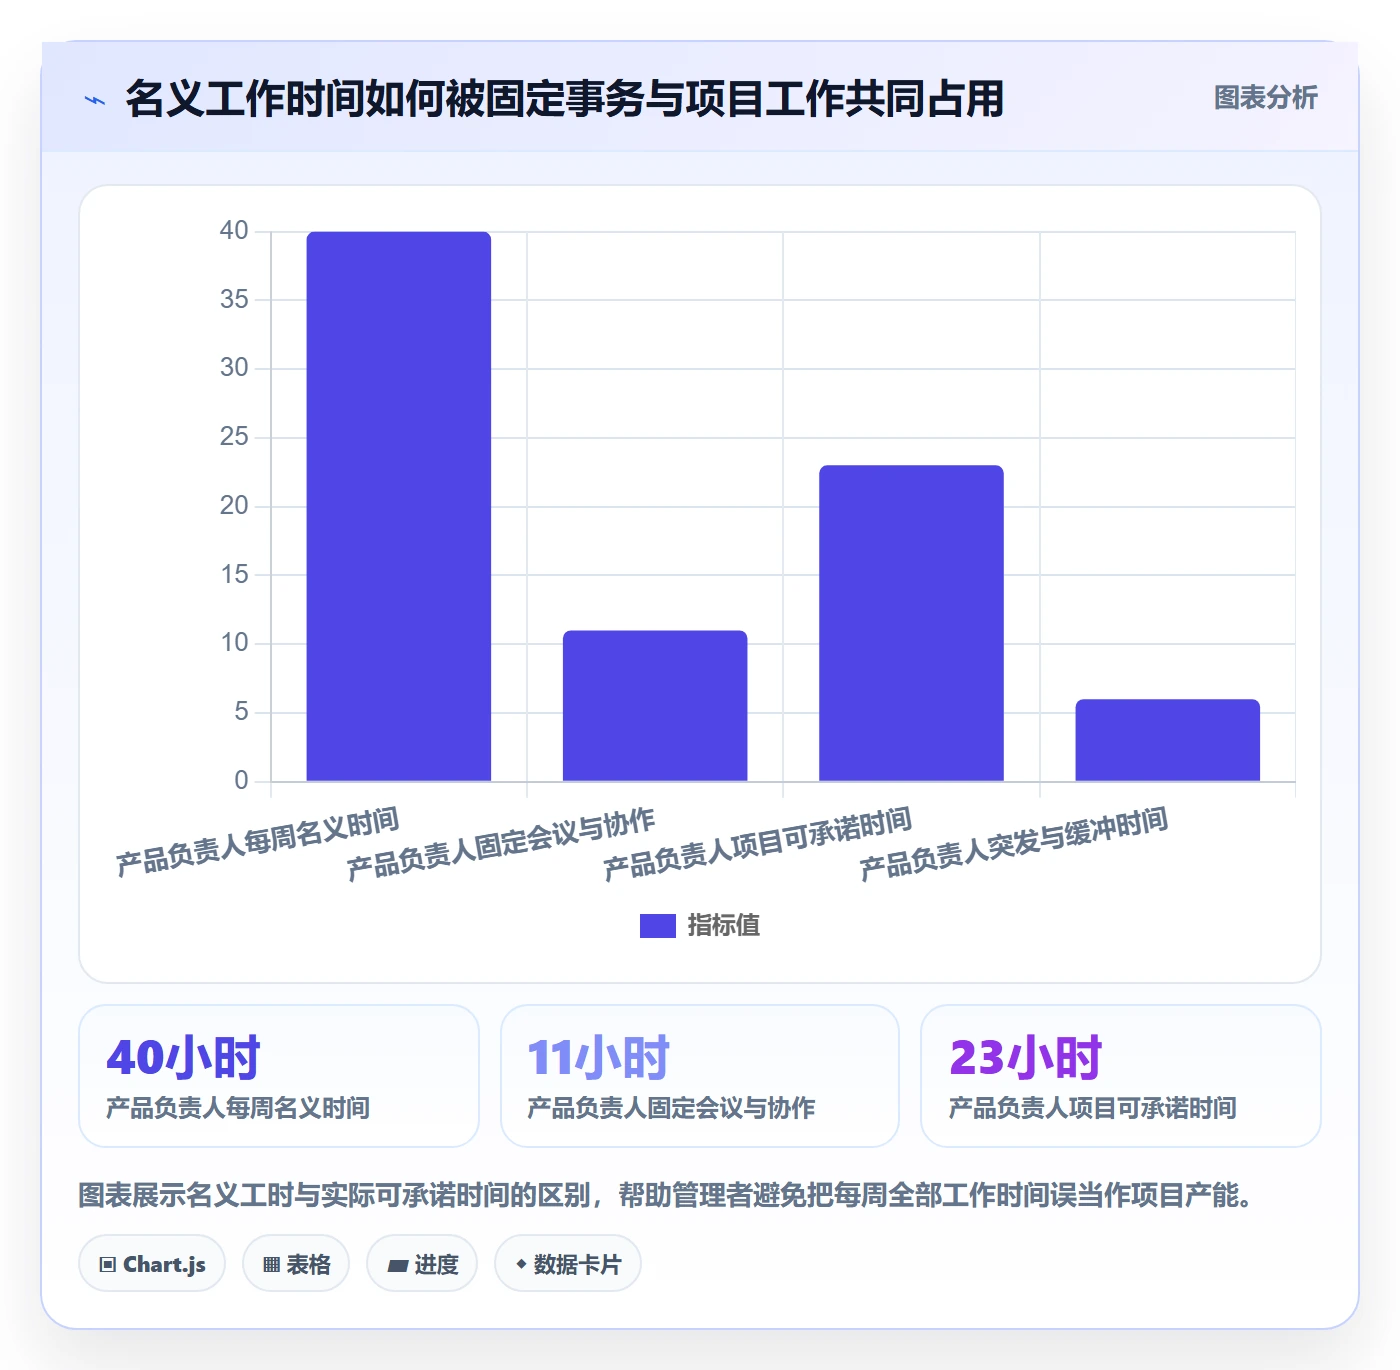Click the 产品负责人项目可承诺时间 bar in chart
Viewport: 1400px width, 1370px height.
(x=911, y=623)
